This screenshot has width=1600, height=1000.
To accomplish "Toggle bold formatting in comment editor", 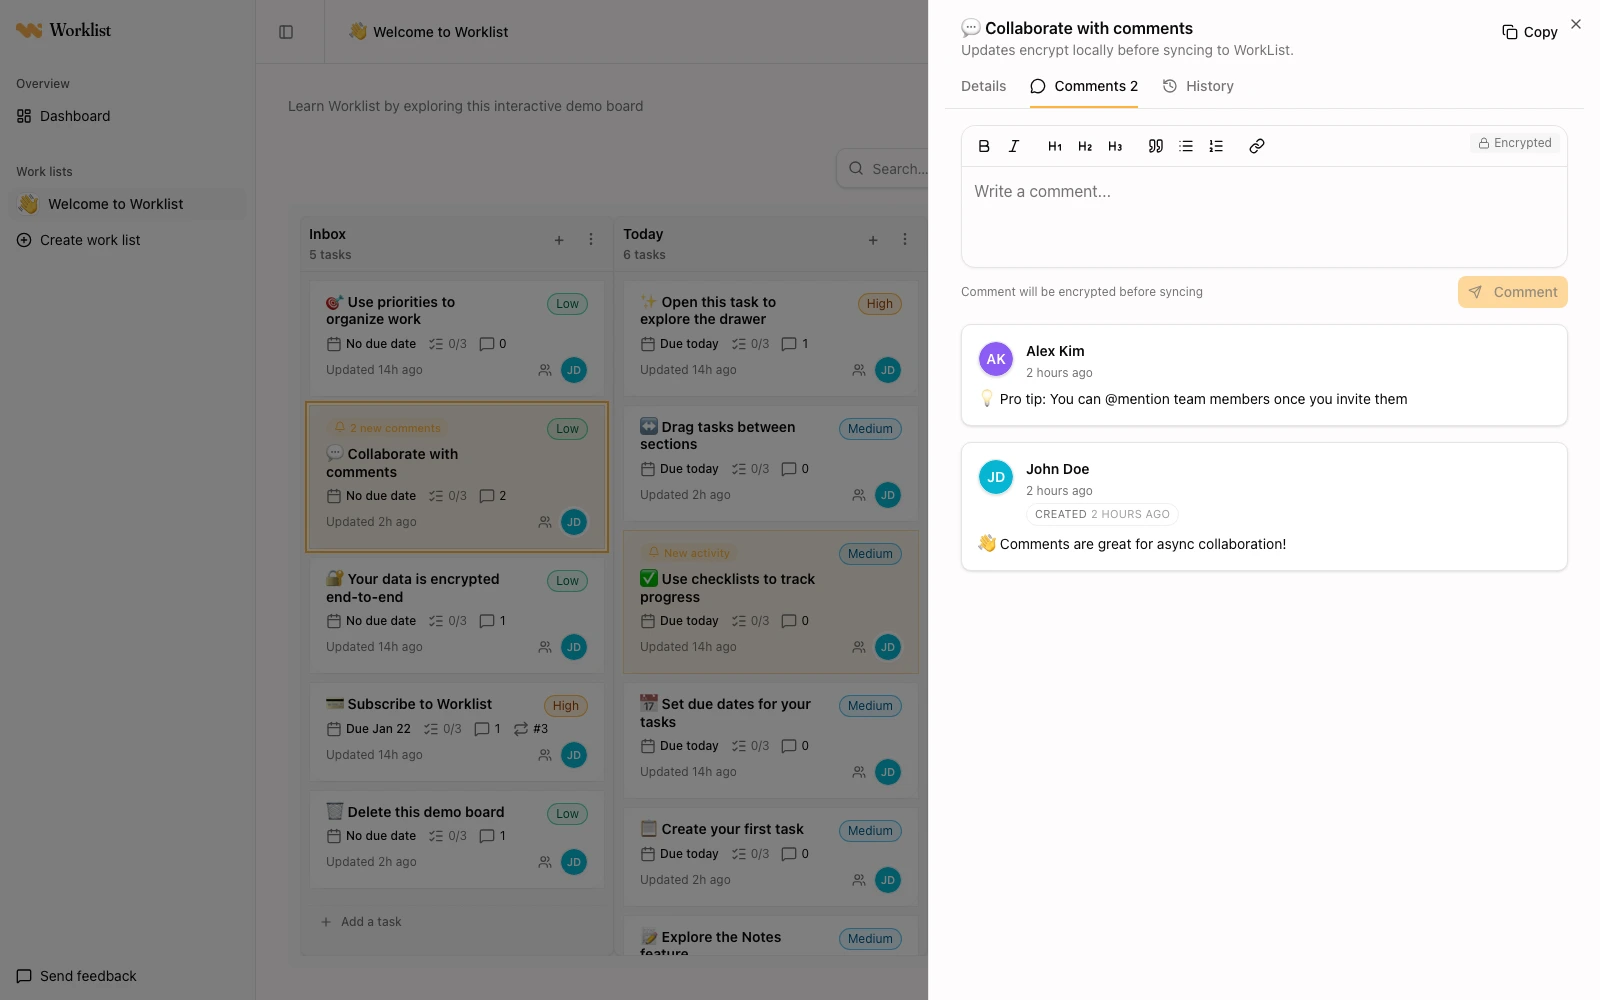I will [984, 146].
